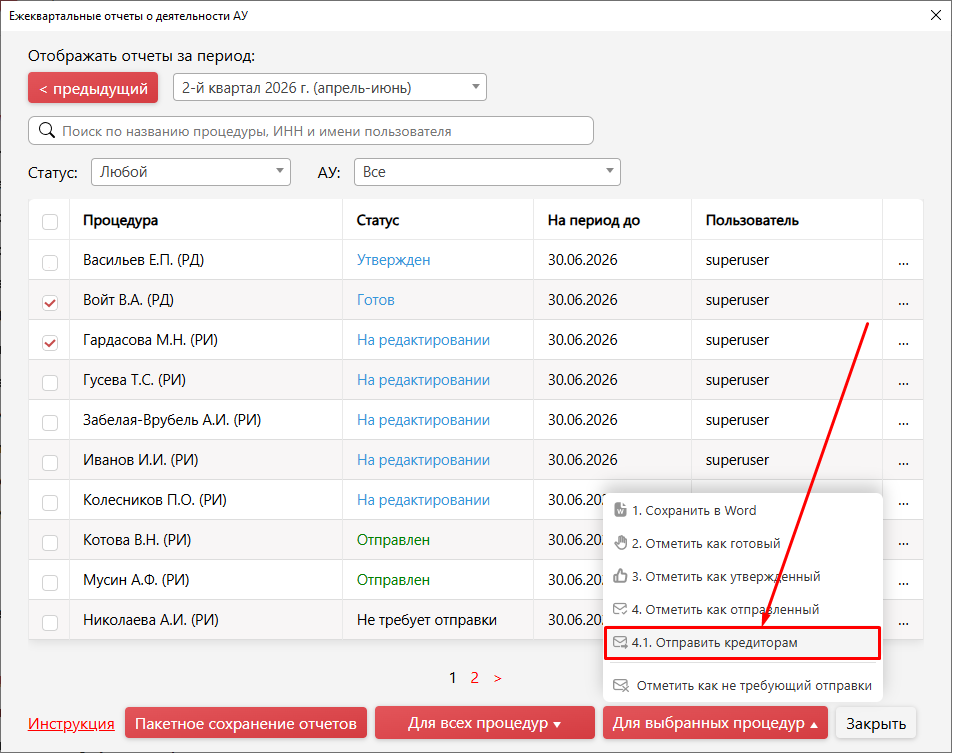
Task: Click the envelope icon for Отметить как отправленный
Action: point(620,609)
